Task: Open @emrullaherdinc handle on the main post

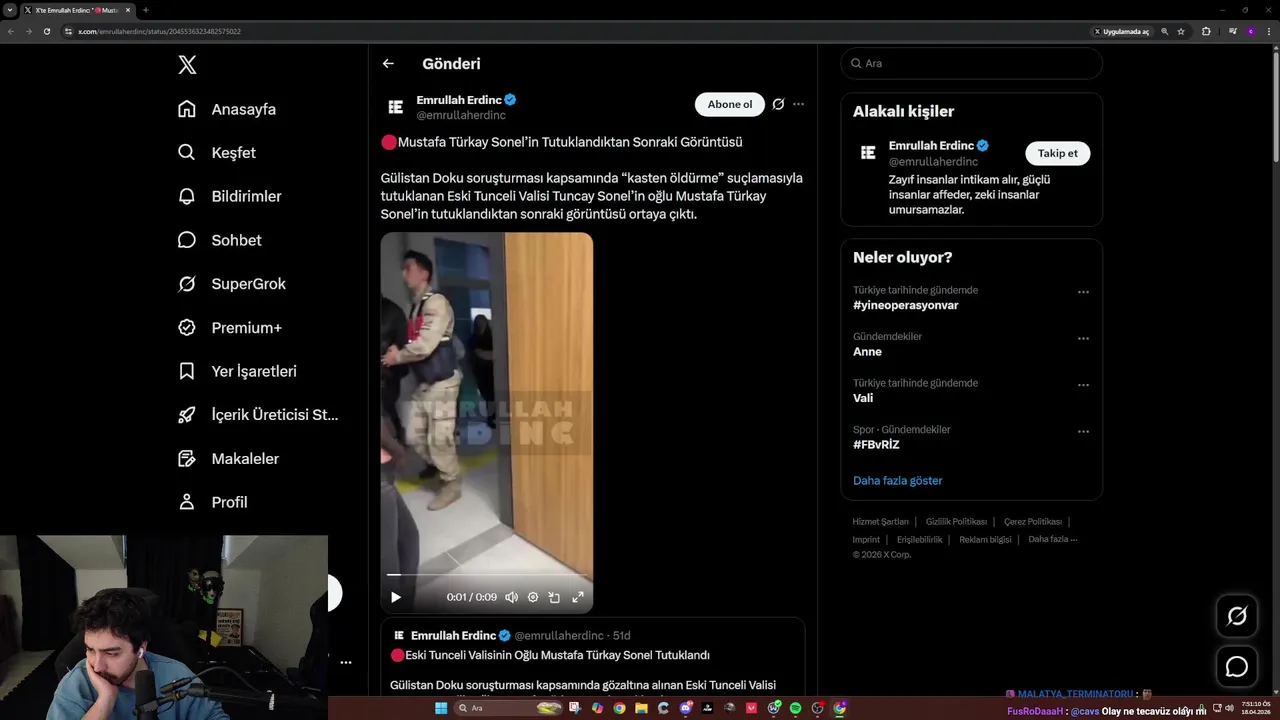Action: pos(461,115)
